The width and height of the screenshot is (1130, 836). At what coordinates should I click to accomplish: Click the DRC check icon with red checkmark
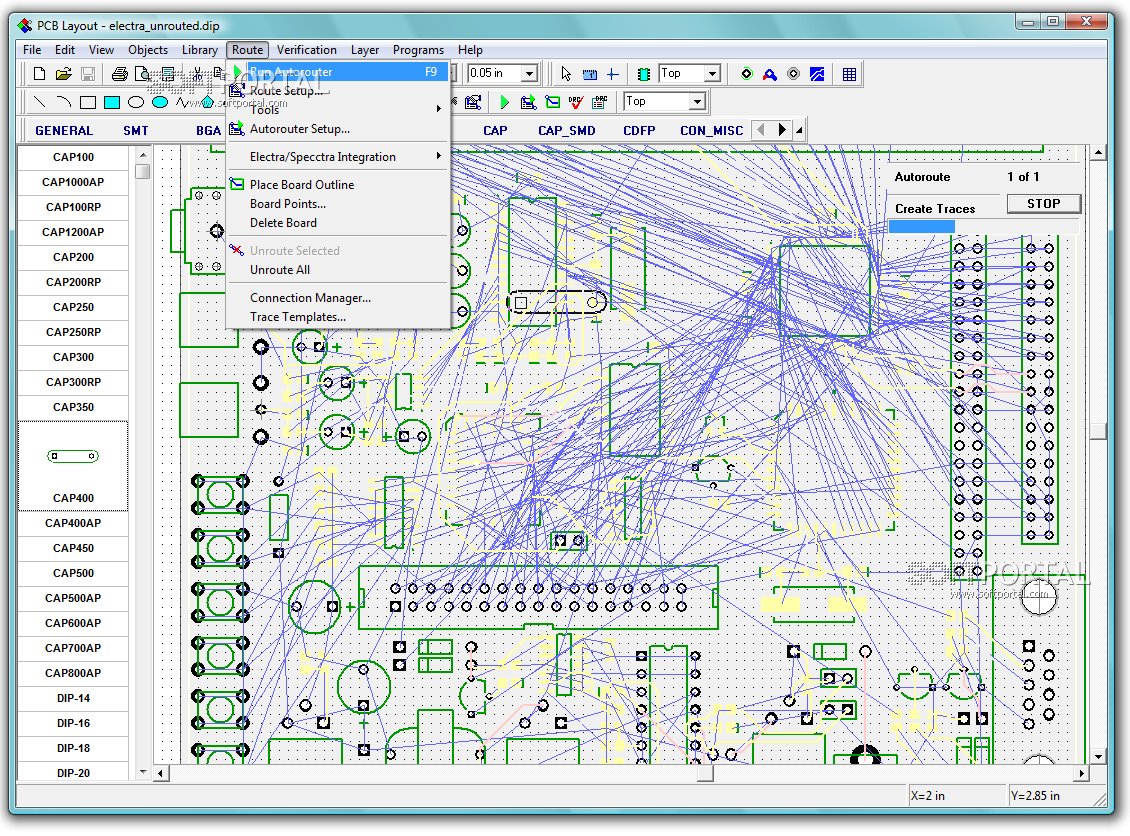576,102
